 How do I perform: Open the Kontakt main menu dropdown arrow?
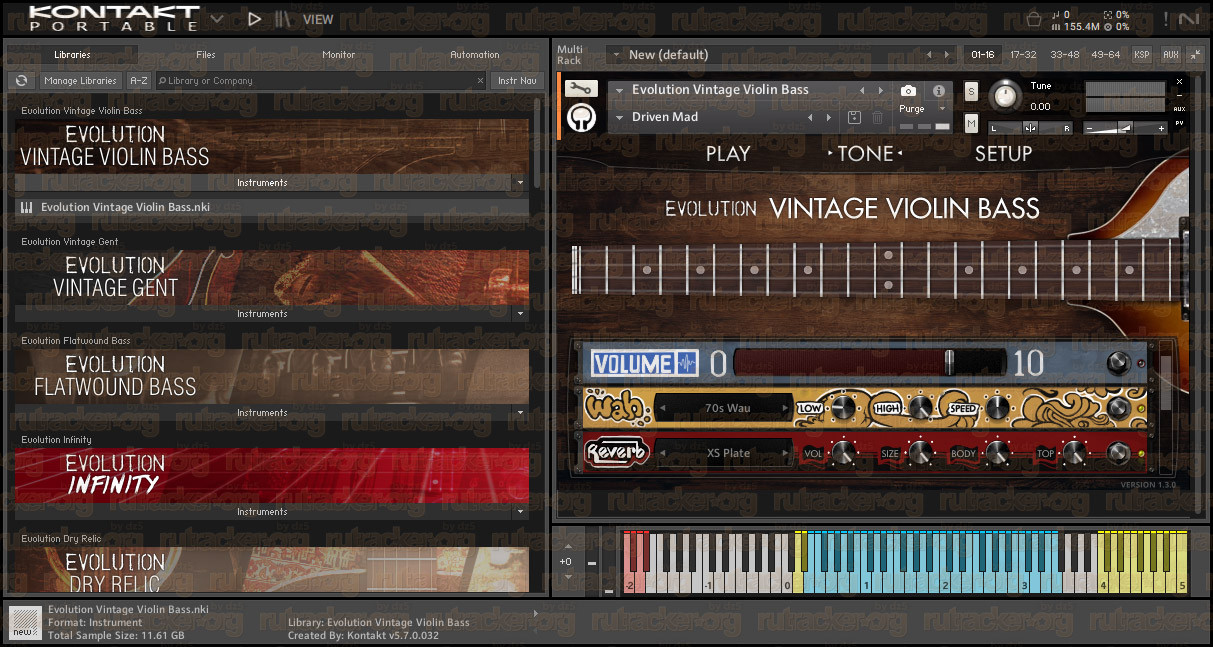[x=217, y=18]
